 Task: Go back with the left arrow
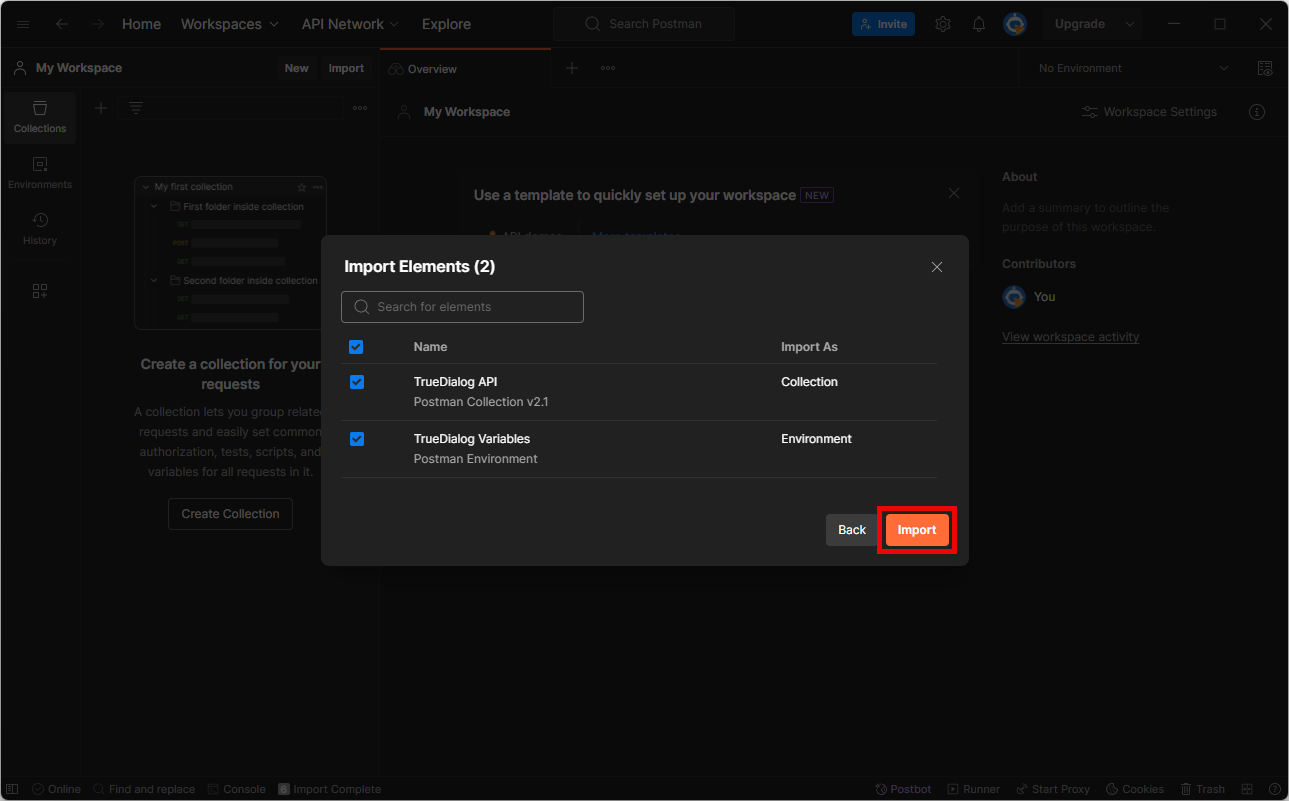click(62, 24)
